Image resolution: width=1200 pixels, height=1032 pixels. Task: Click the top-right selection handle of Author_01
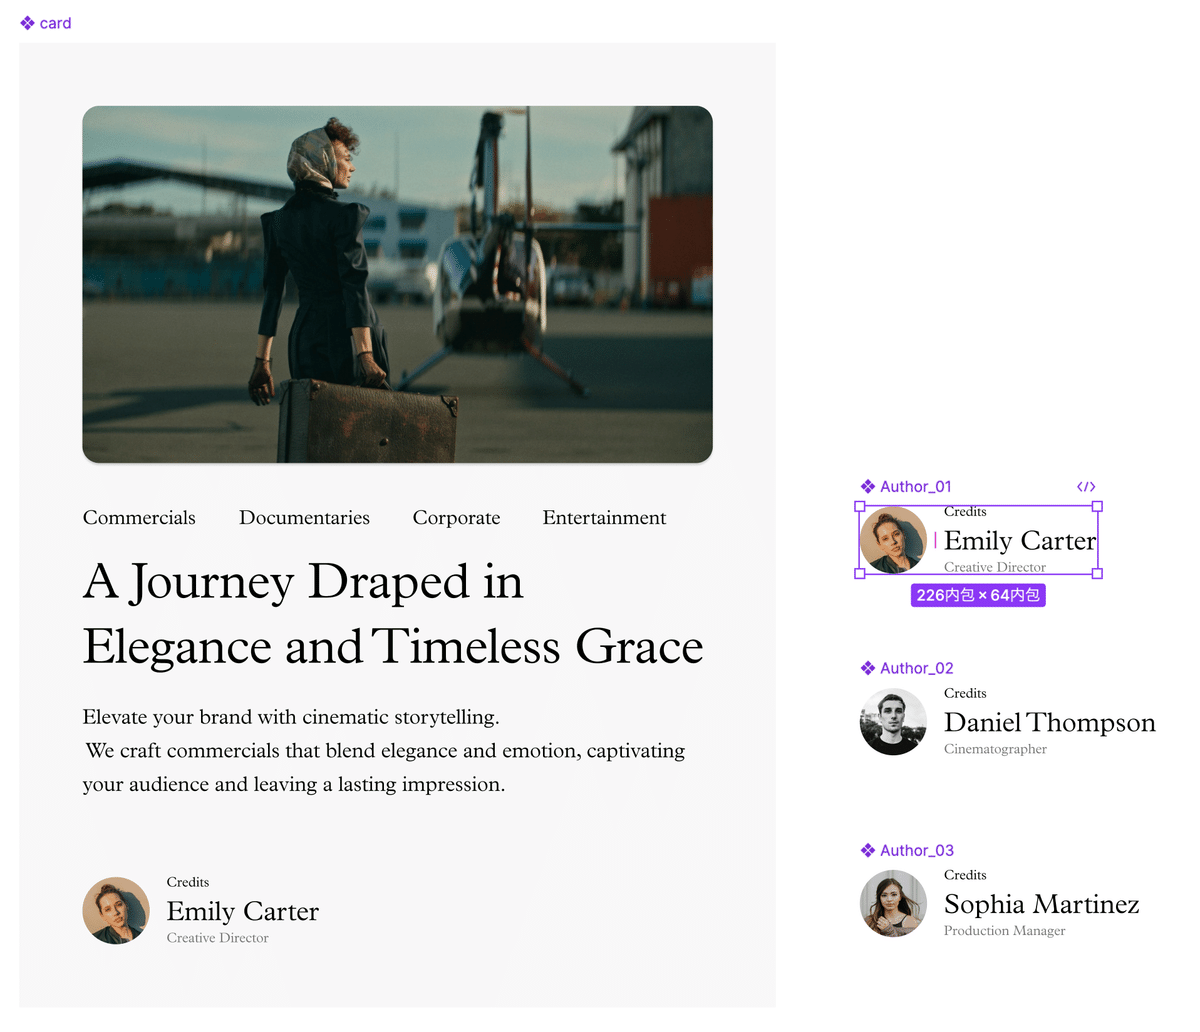[1097, 507]
